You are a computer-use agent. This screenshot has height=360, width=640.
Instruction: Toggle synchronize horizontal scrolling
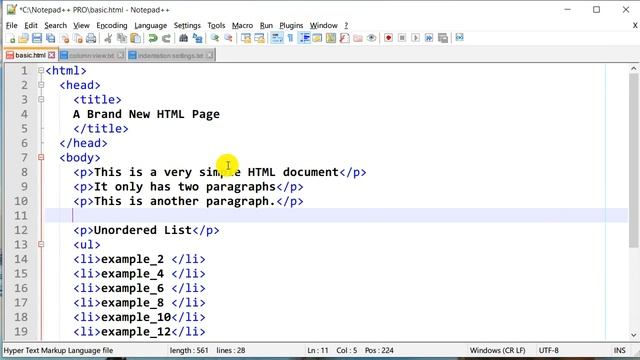pos(260,38)
